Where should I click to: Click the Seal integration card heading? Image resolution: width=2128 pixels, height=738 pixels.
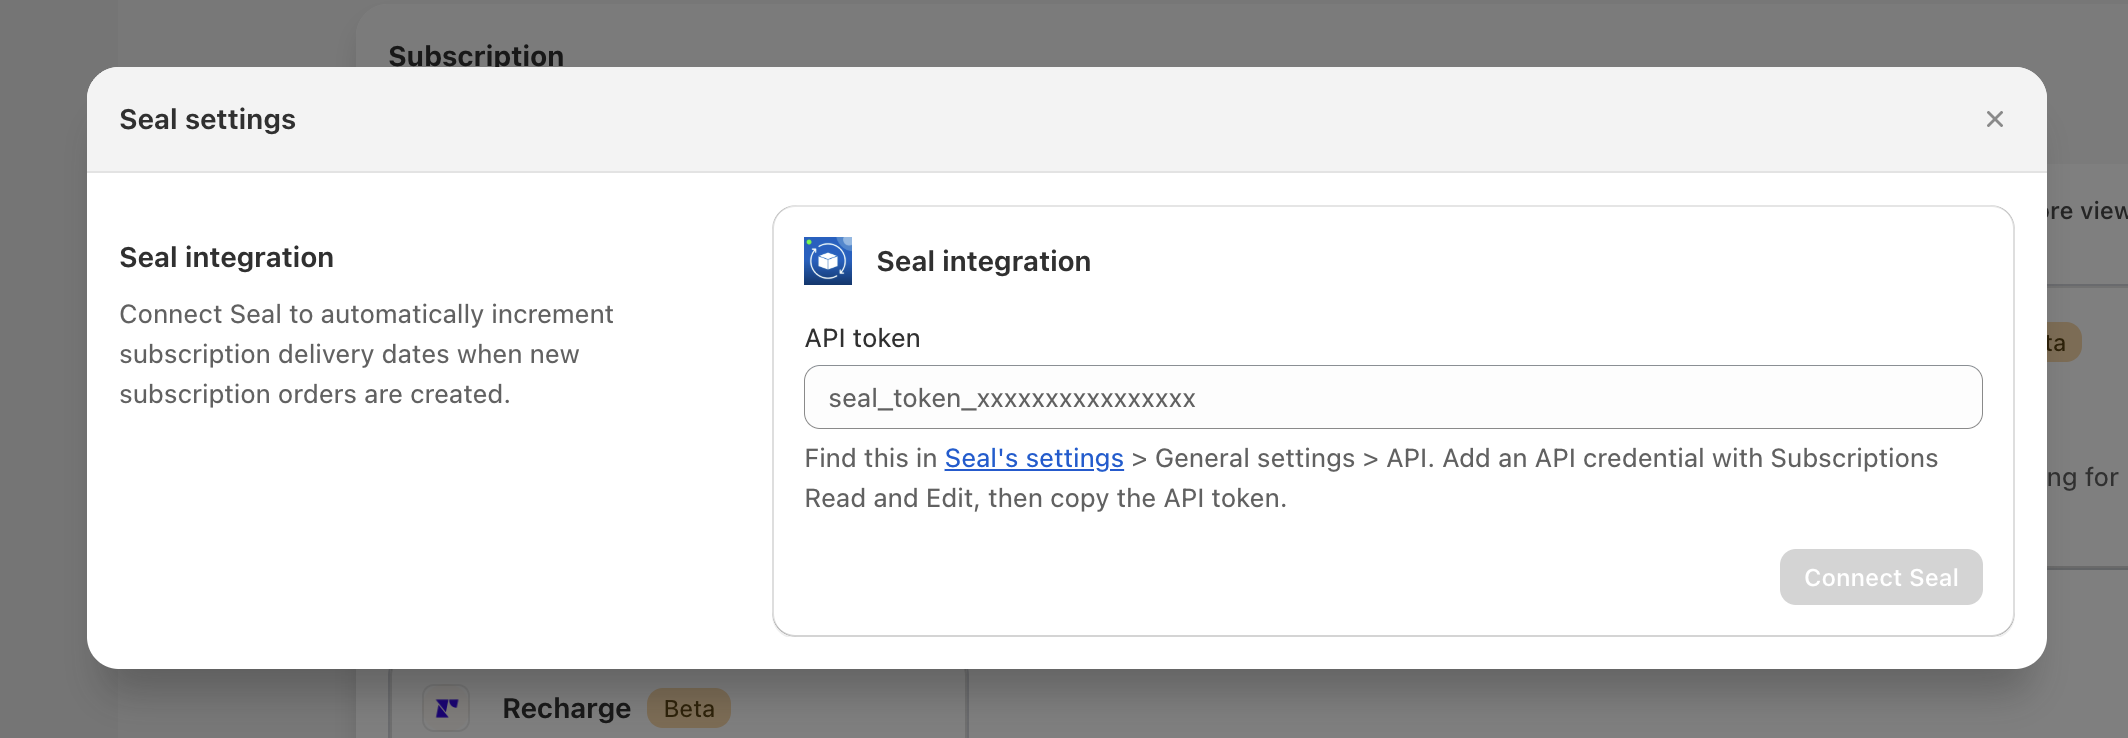point(983,261)
